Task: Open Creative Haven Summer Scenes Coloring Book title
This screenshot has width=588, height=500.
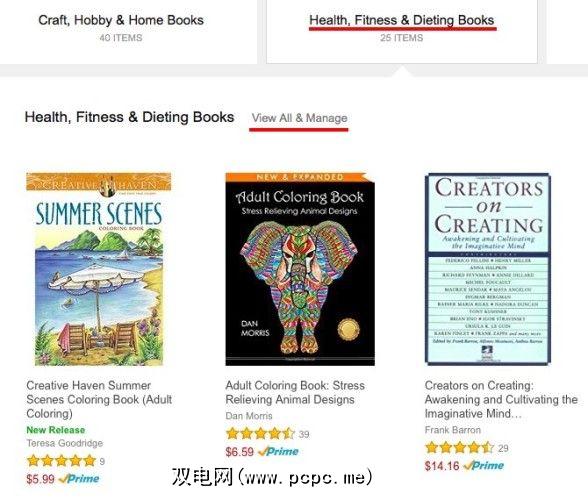Action: tap(99, 399)
